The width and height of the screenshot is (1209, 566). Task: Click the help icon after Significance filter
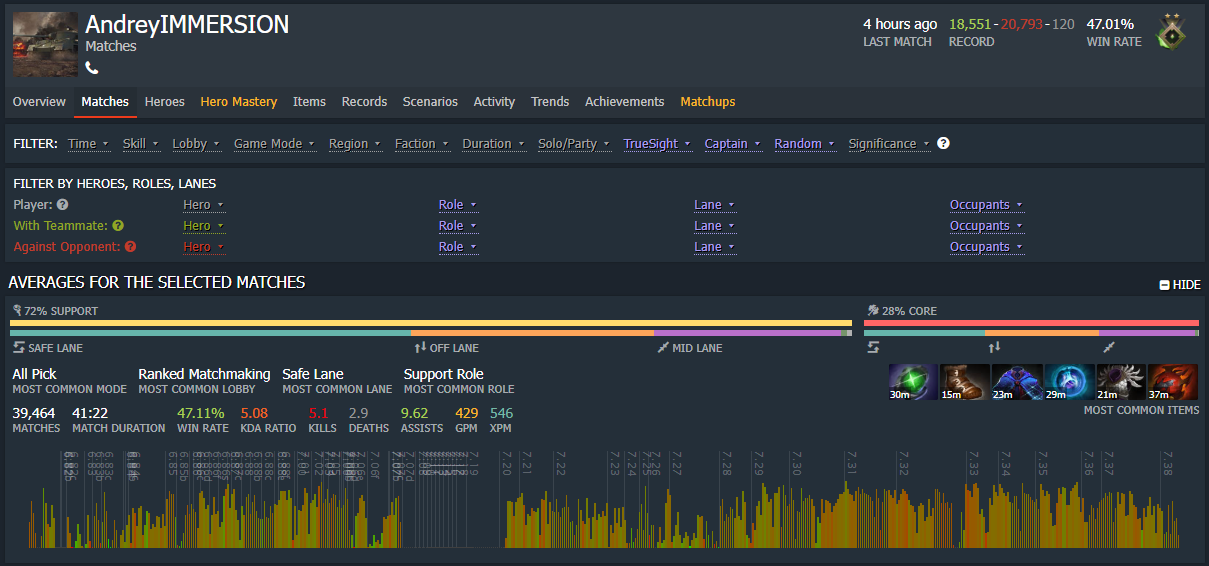coord(943,143)
